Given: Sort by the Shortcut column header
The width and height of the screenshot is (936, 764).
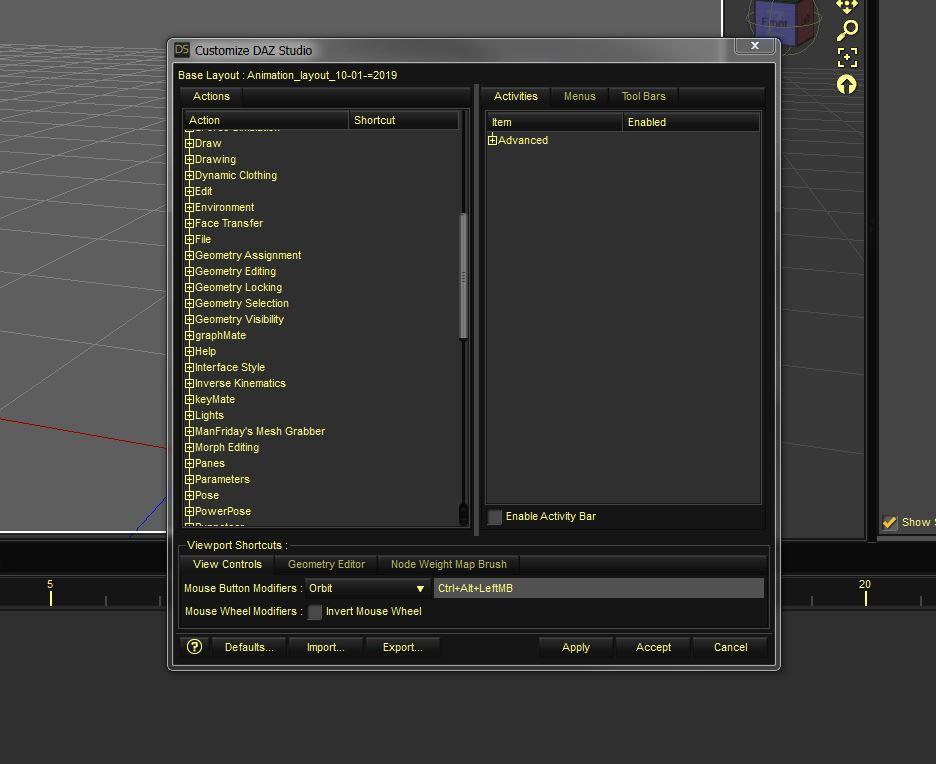Looking at the screenshot, I should [x=404, y=120].
